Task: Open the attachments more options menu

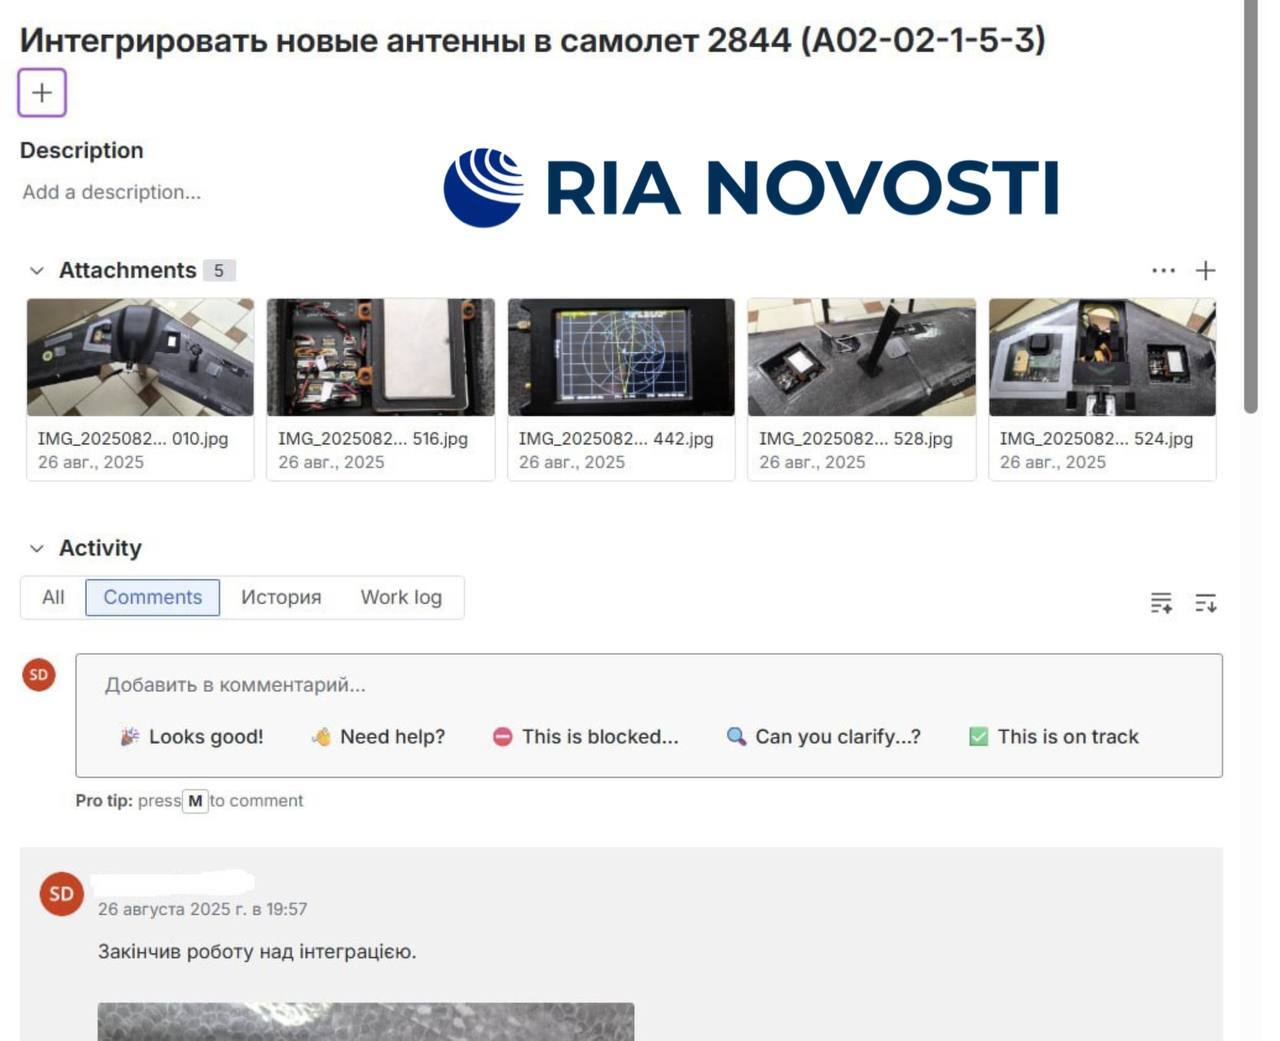Action: pyautogui.click(x=1163, y=270)
